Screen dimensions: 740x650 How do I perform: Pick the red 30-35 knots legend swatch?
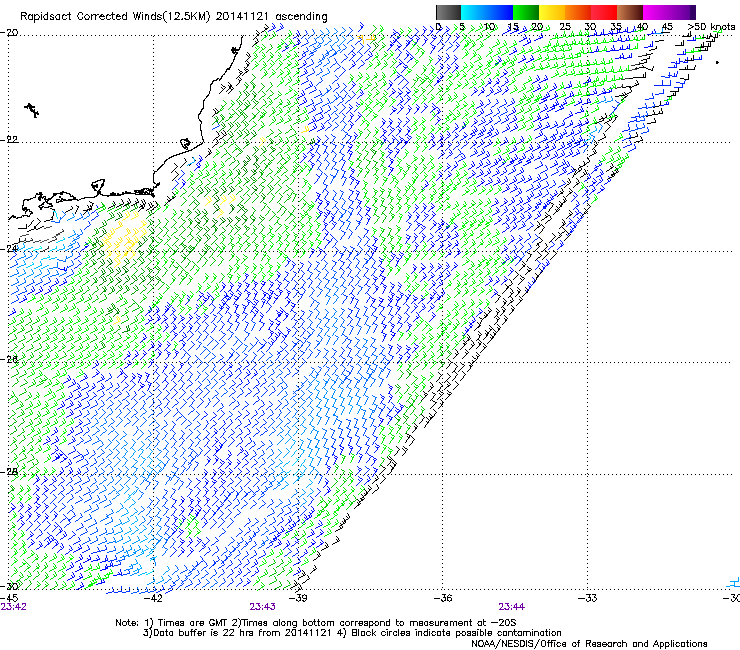tap(604, 12)
